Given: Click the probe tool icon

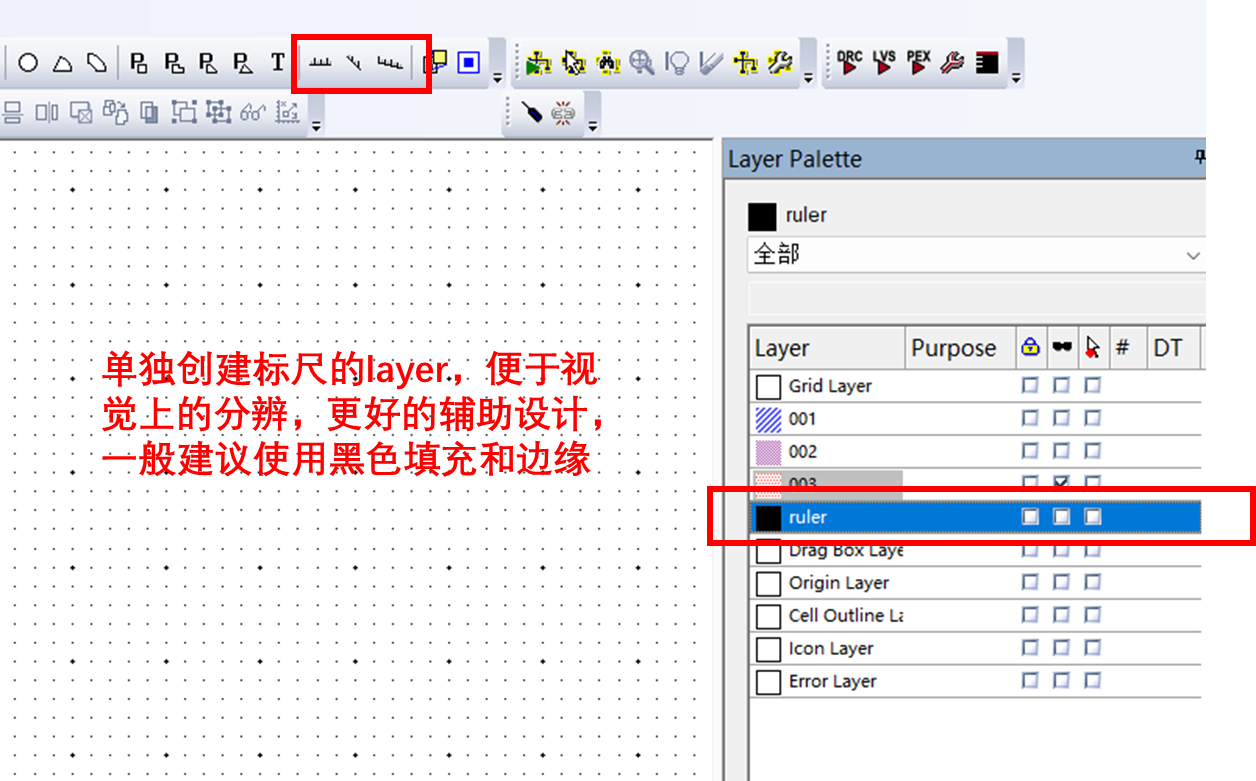Looking at the screenshot, I should [532, 112].
